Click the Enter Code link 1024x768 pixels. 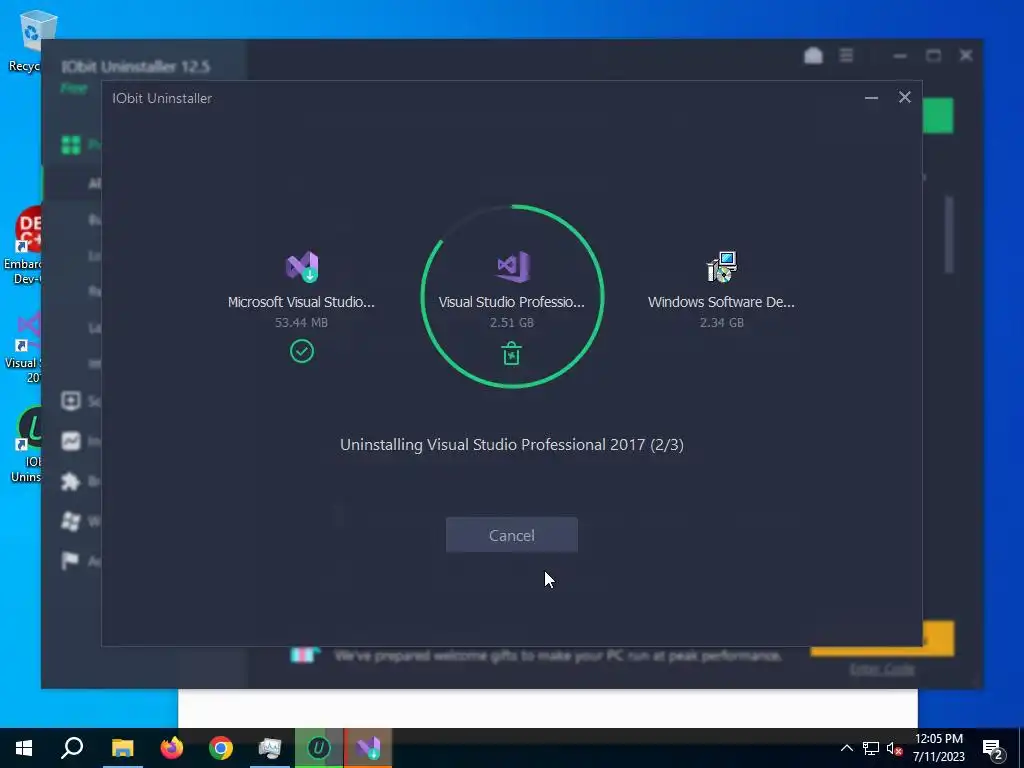882,669
